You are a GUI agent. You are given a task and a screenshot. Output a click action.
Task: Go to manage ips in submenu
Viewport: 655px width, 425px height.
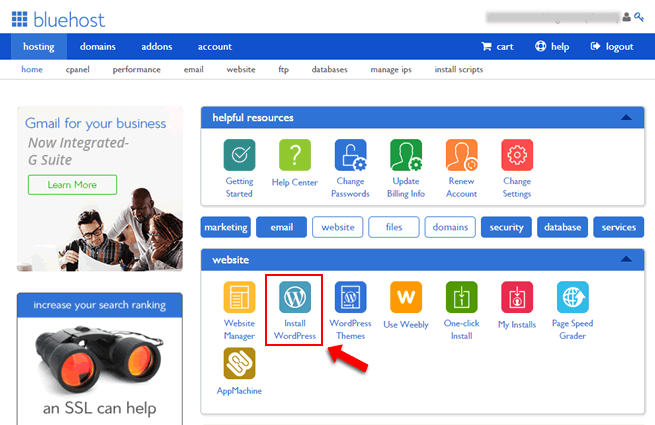point(391,69)
